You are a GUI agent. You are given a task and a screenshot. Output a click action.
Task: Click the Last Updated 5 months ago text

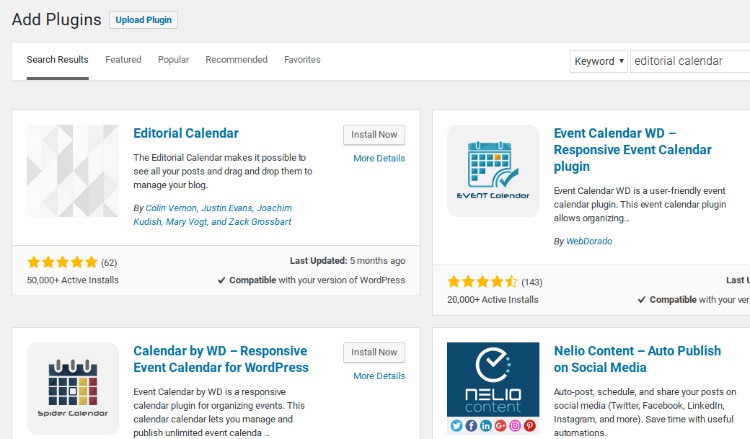point(347,261)
